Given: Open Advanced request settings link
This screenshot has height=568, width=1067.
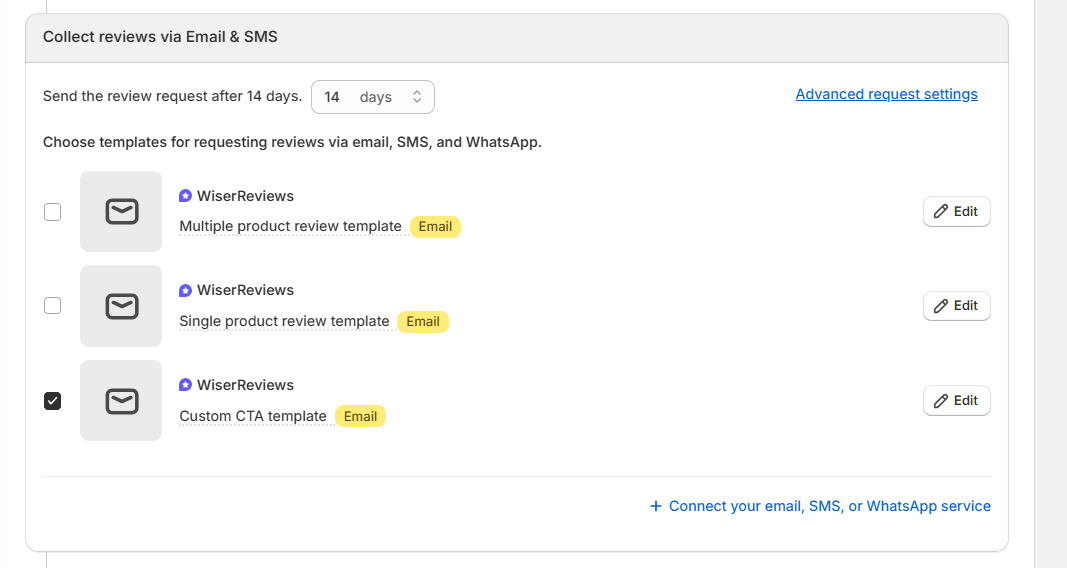Looking at the screenshot, I should click(x=886, y=94).
